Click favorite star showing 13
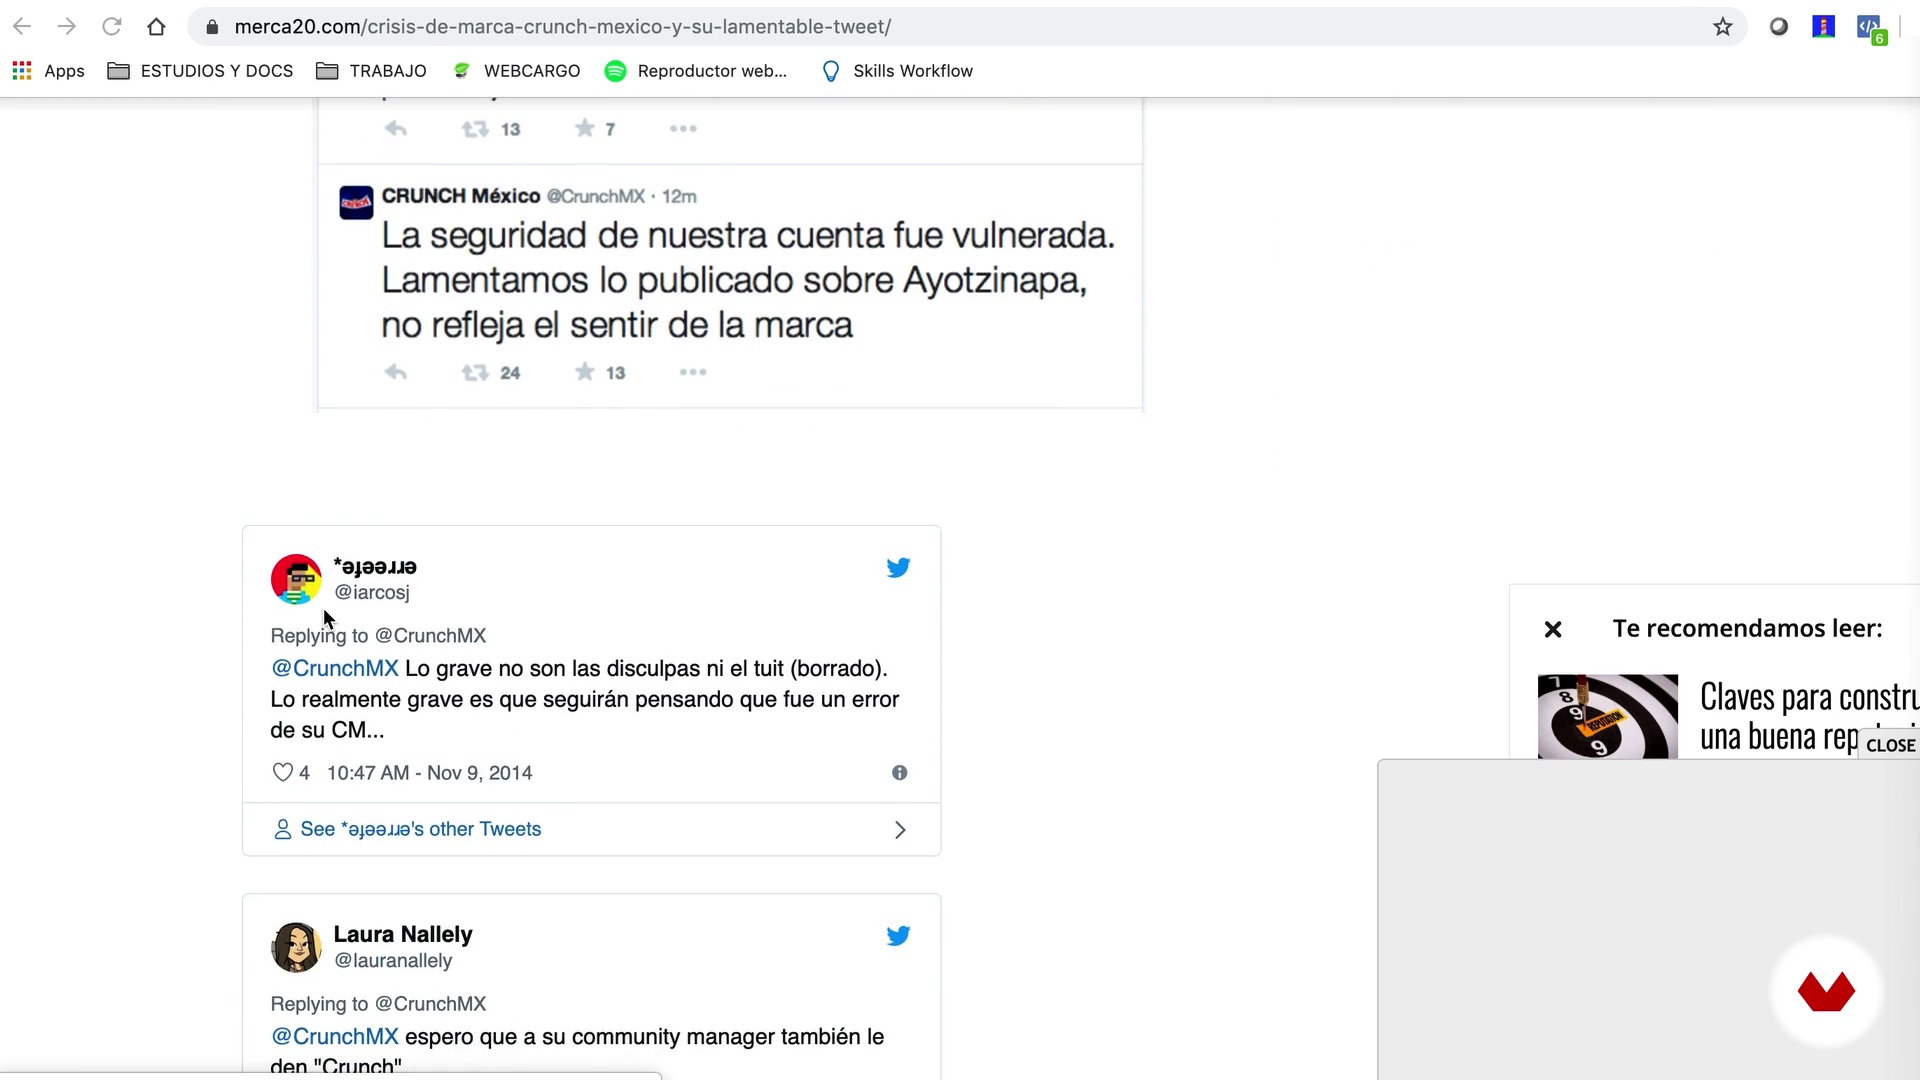Viewport: 1920px width, 1080px height. (x=585, y=372)
